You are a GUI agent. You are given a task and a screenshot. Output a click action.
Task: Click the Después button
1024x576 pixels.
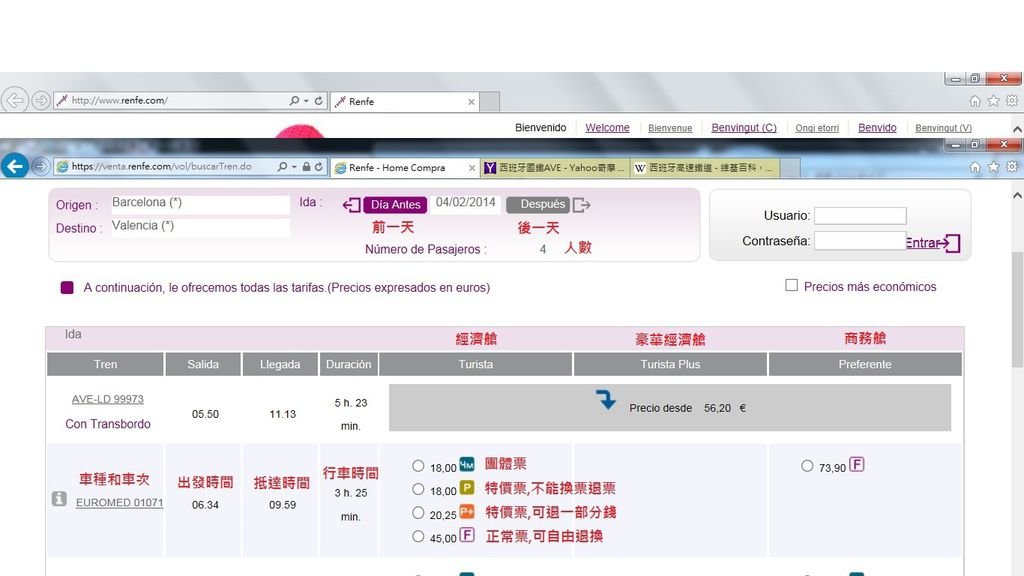(x=537, y=204)
